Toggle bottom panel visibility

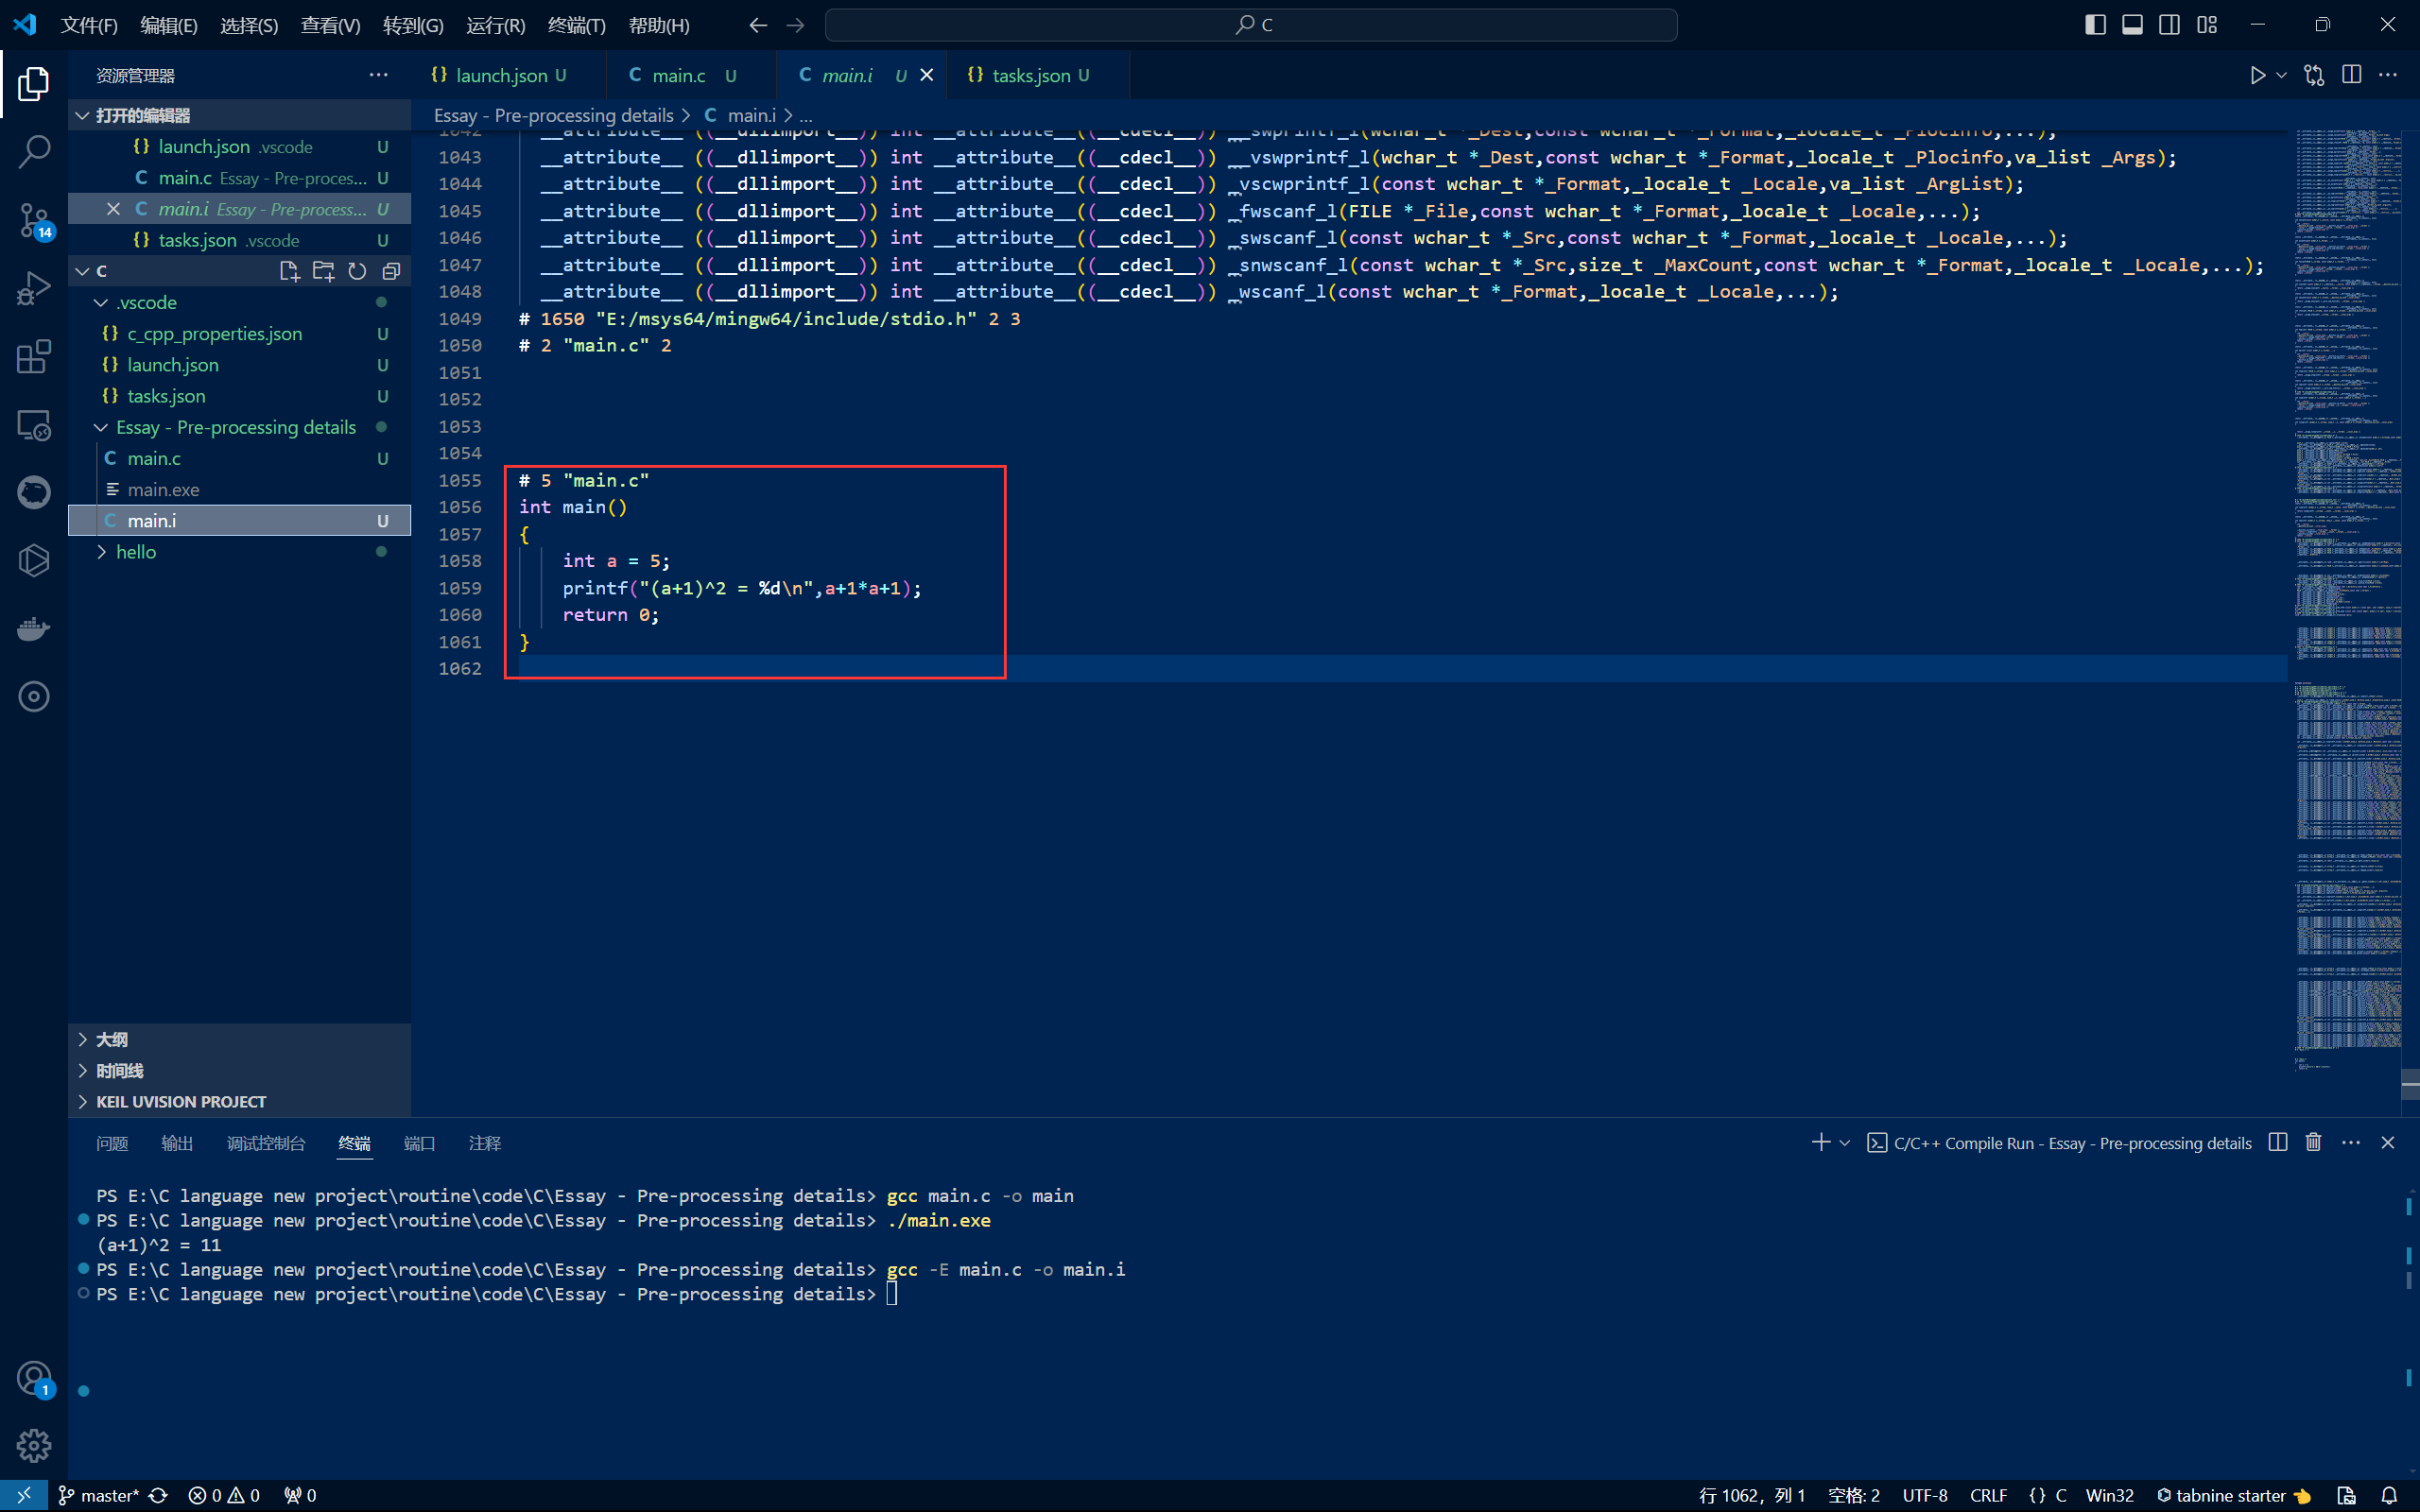2132,25
